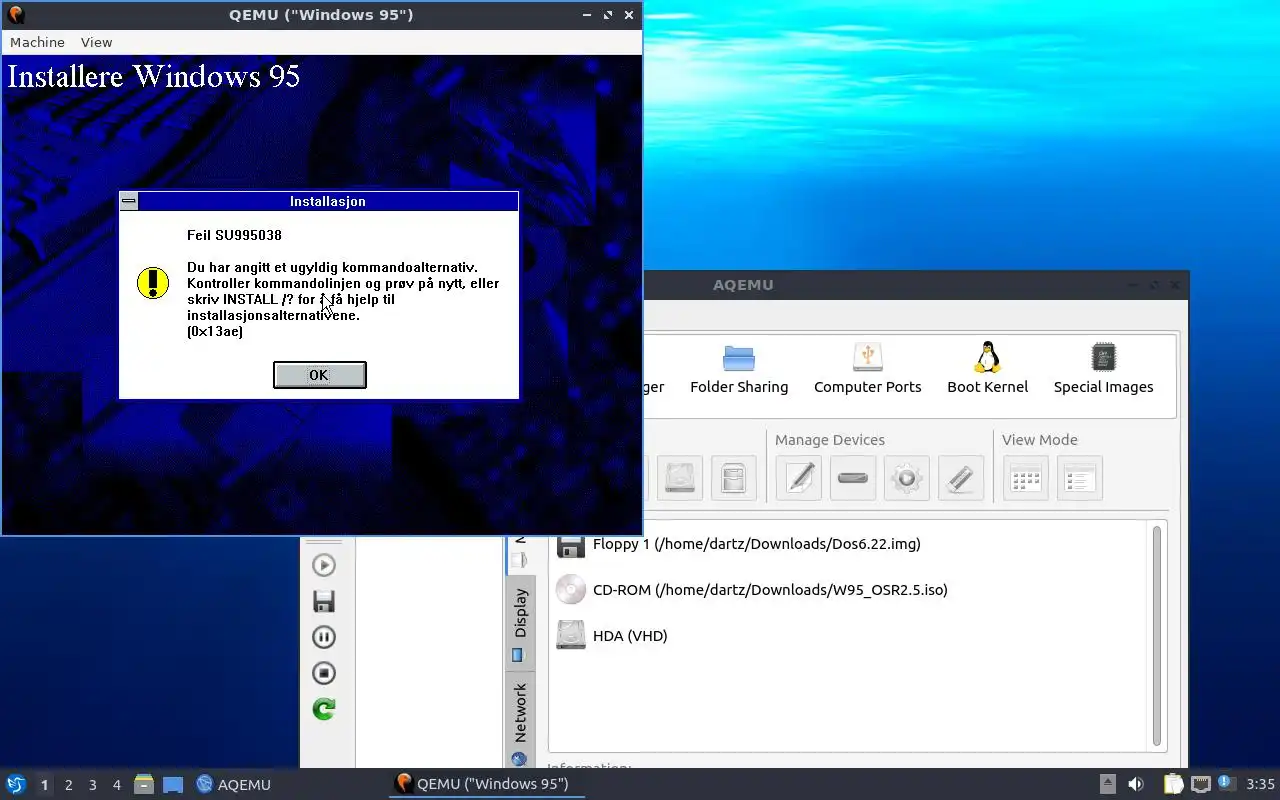
Task: Open Special Images settings in AQEMU
Action: [x=1103, y=368]
